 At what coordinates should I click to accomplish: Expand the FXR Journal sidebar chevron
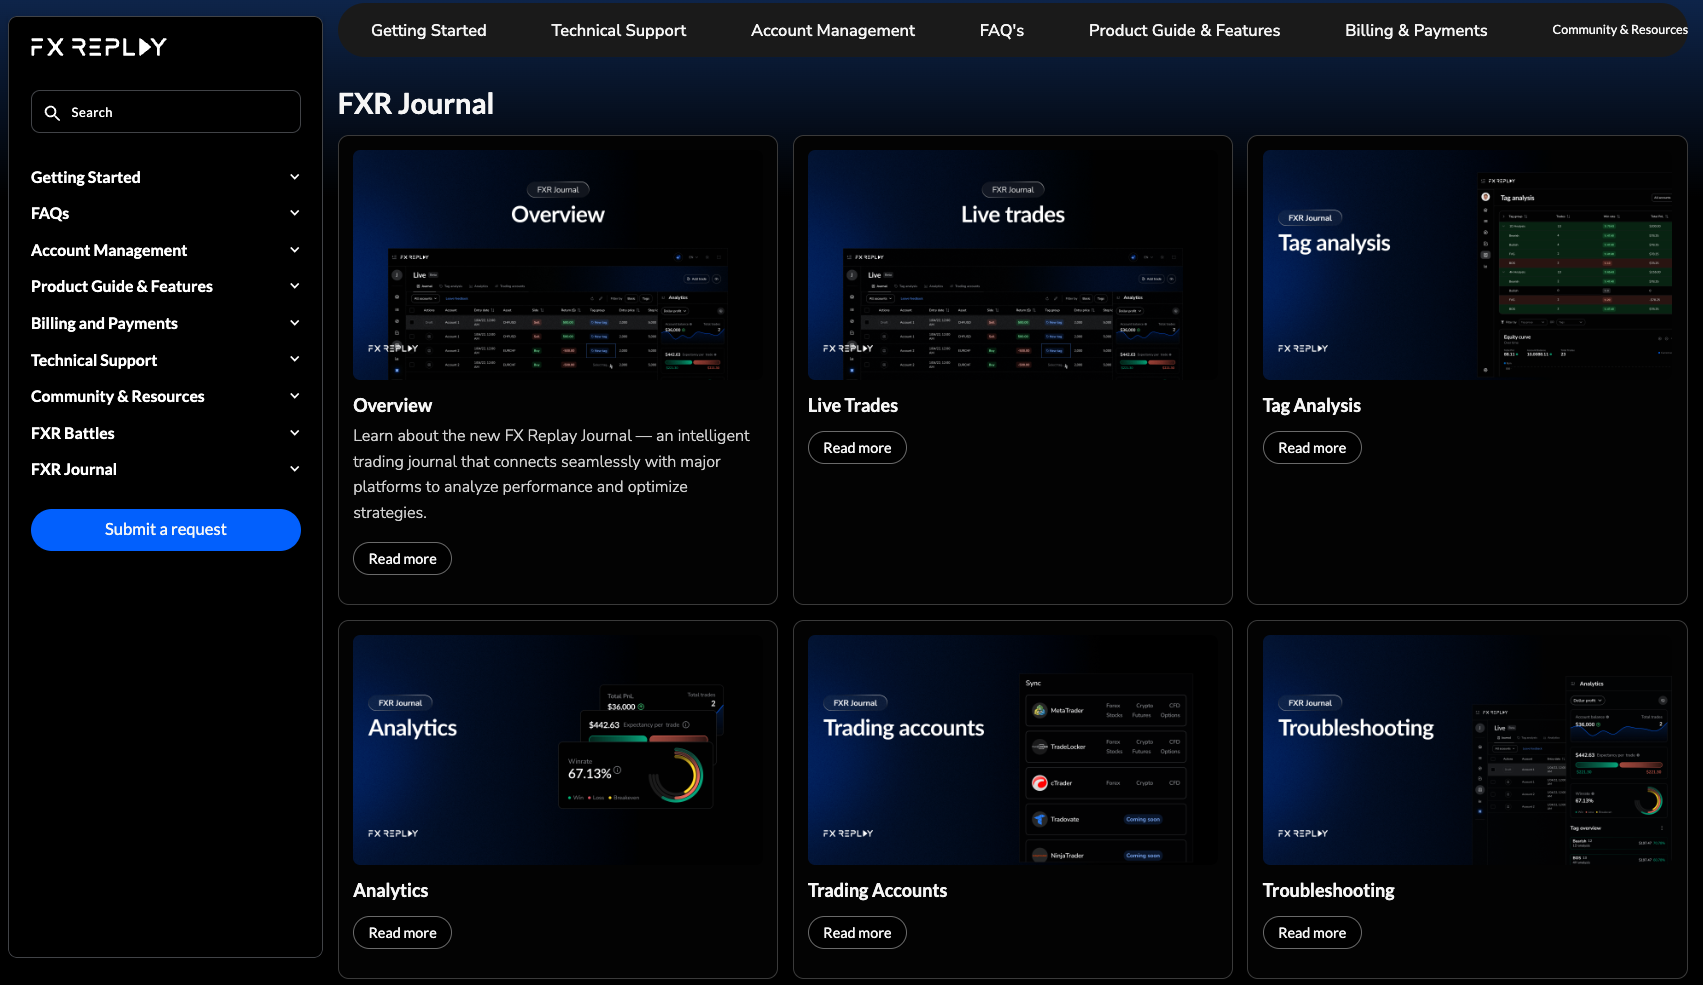(294, 469)
